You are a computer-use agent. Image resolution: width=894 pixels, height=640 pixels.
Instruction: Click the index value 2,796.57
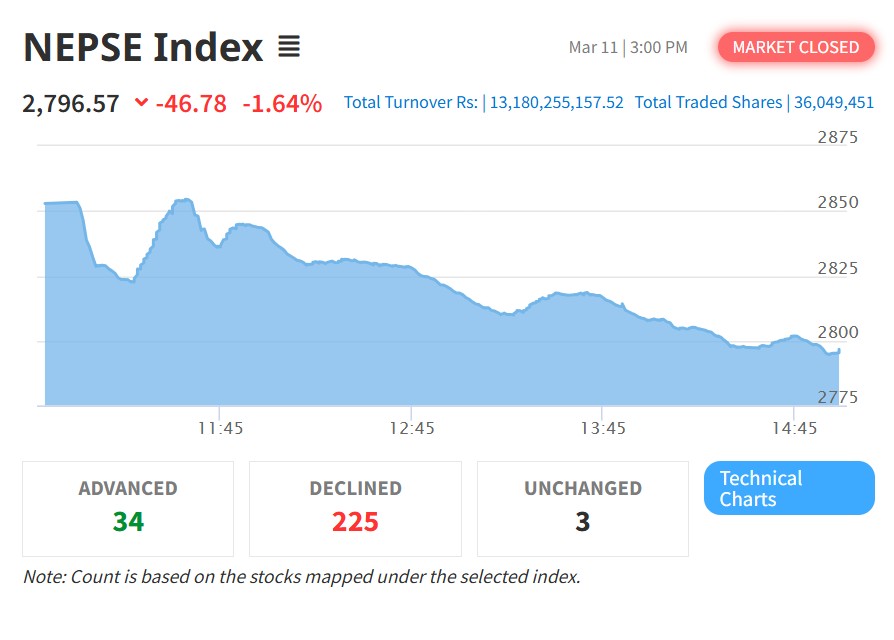[x=71, y=103]
